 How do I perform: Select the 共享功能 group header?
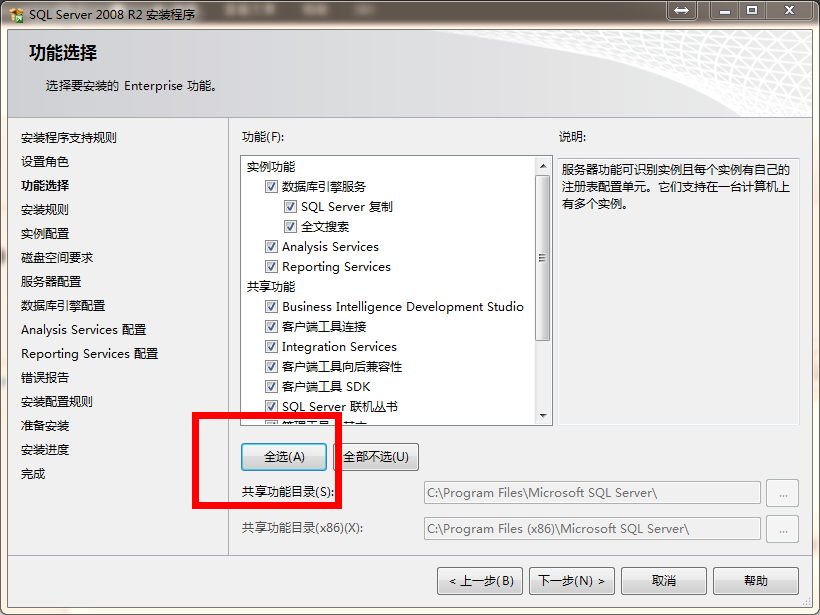[x=271, y=287]
